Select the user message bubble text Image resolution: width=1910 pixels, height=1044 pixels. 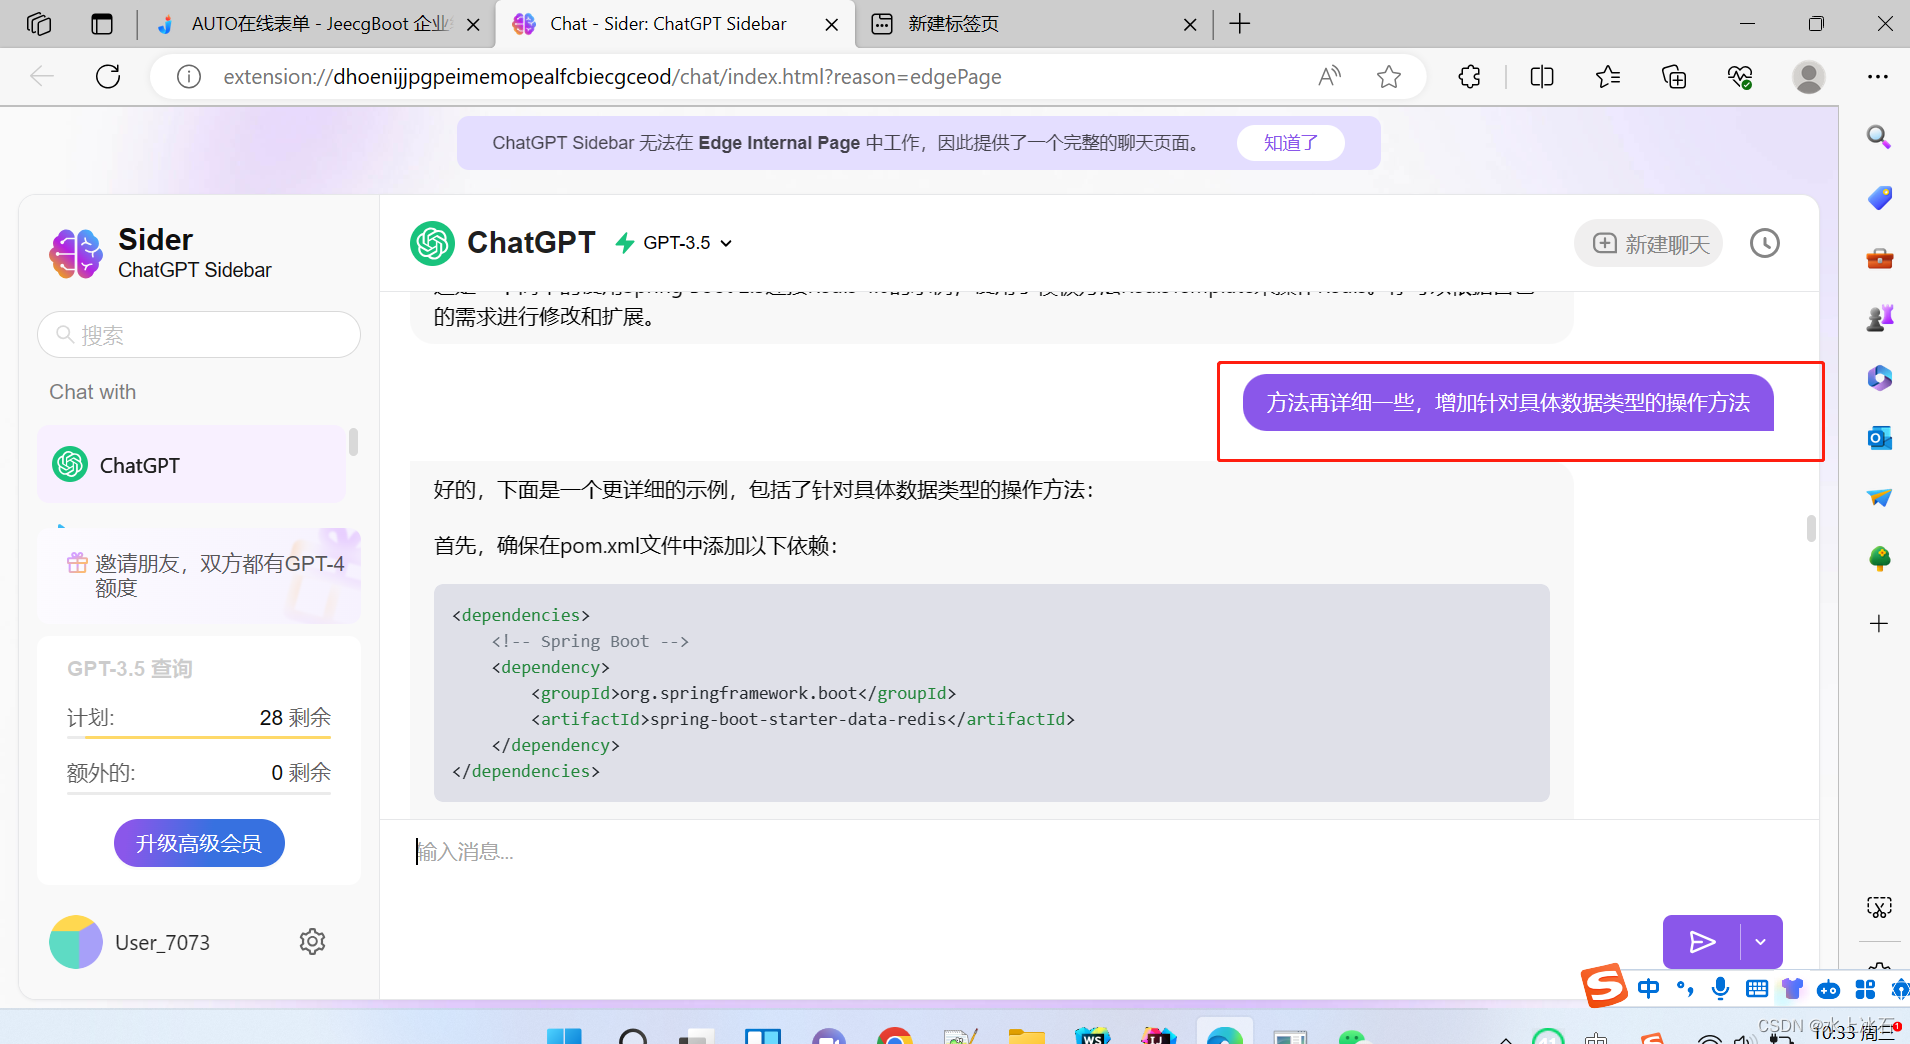click(x=1508, y=403)
